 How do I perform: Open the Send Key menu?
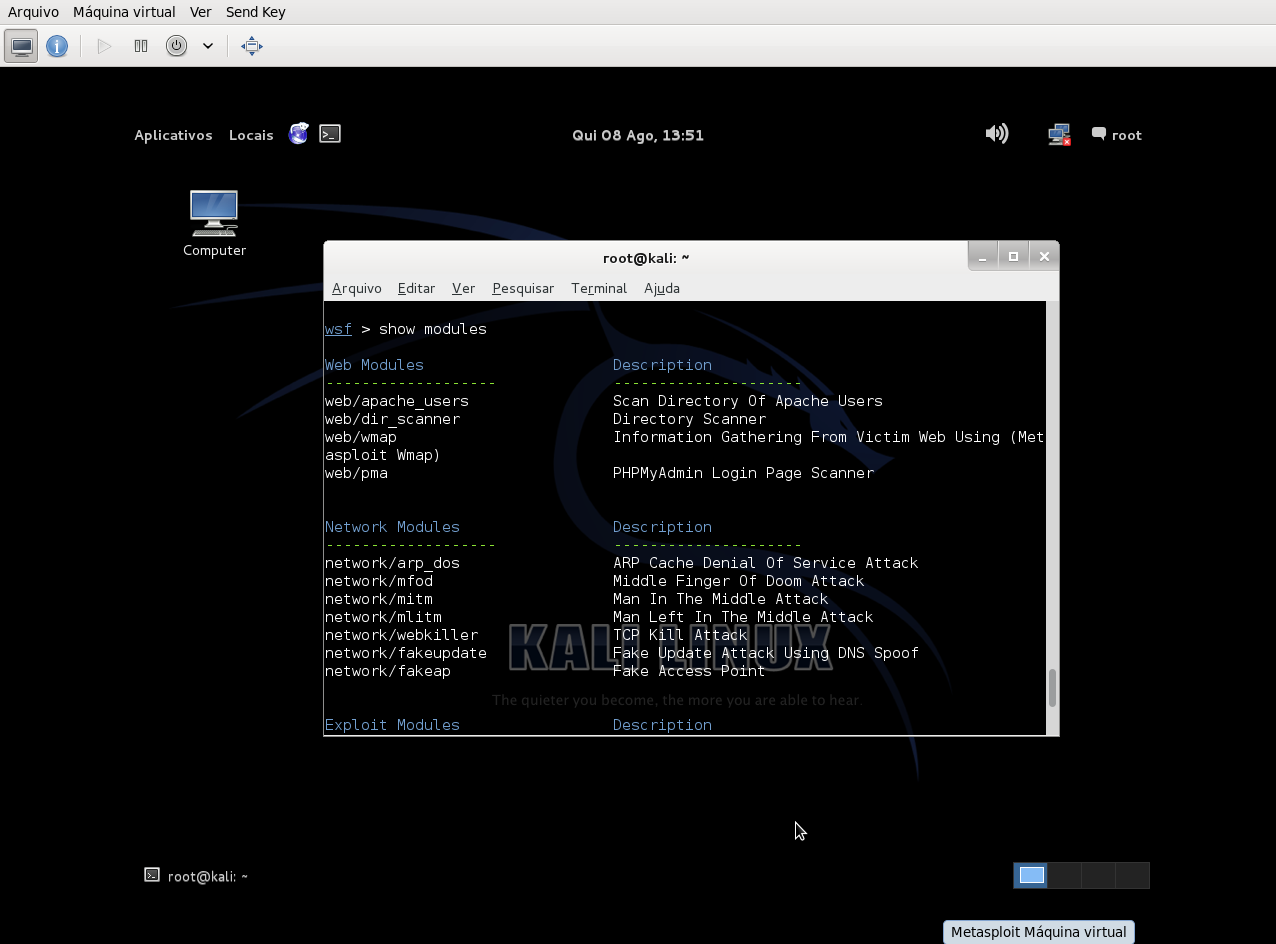256,12
